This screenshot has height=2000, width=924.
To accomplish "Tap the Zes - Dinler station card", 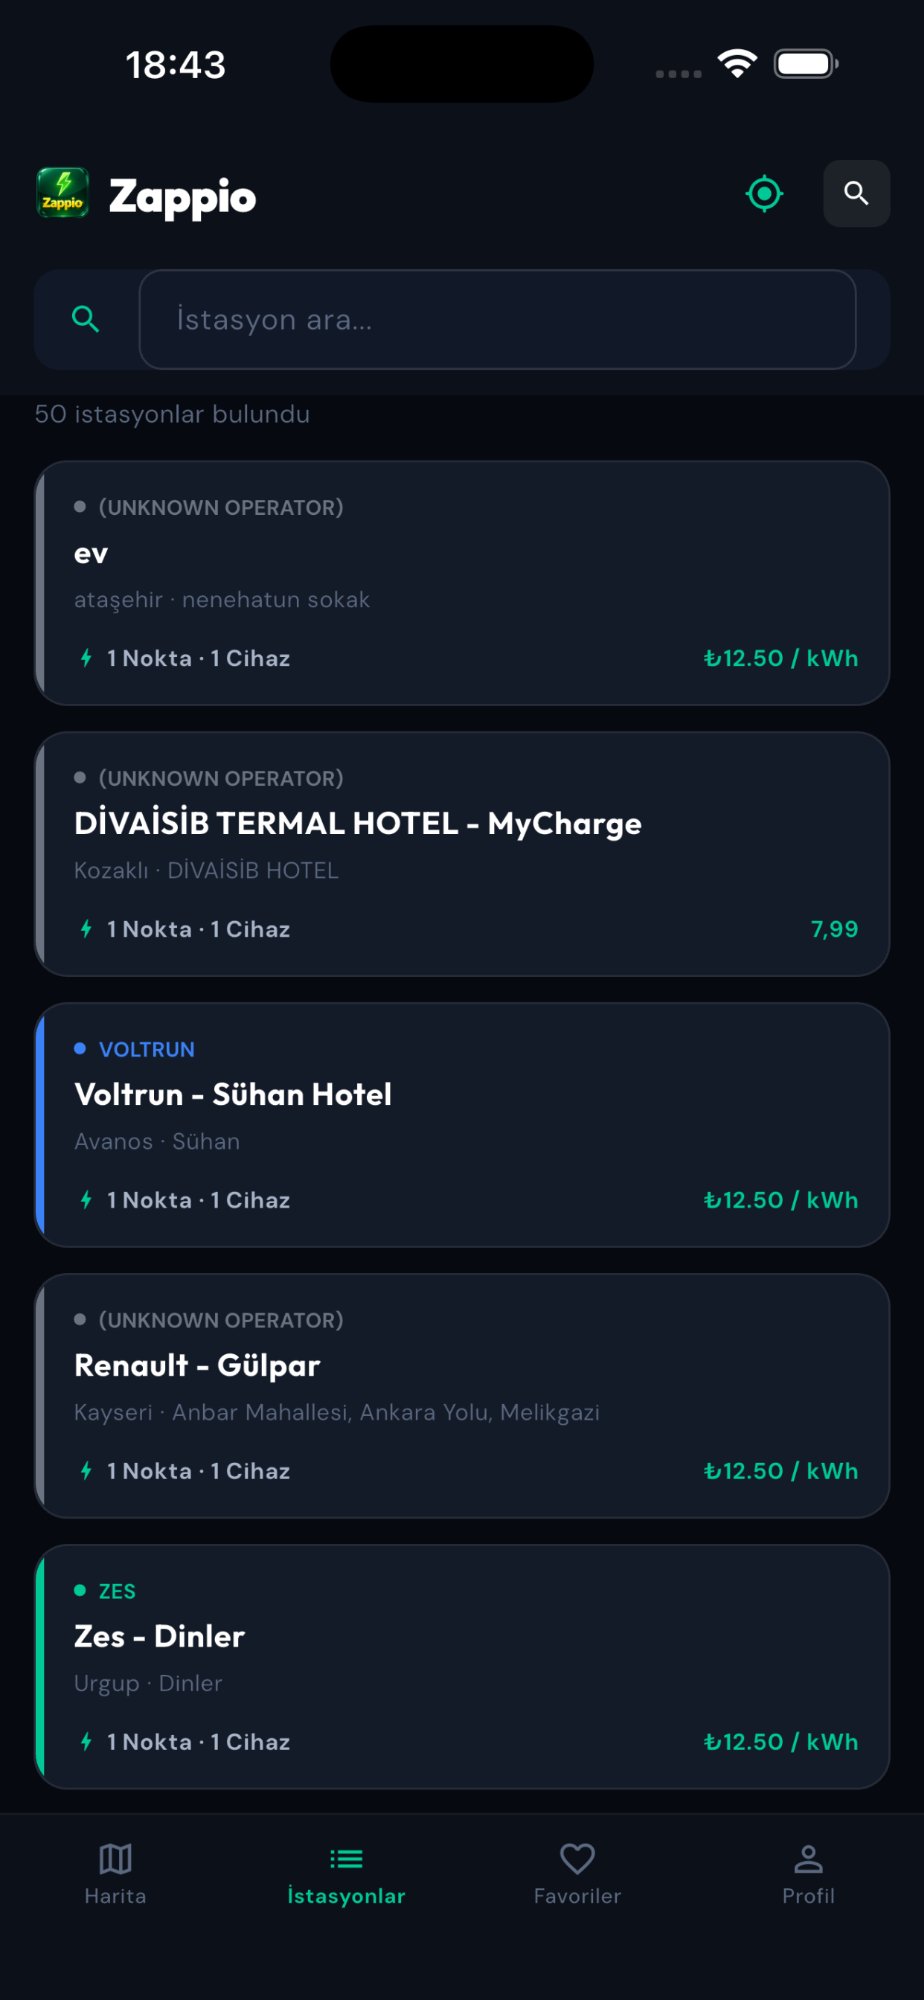I will tap(462, 1667).
